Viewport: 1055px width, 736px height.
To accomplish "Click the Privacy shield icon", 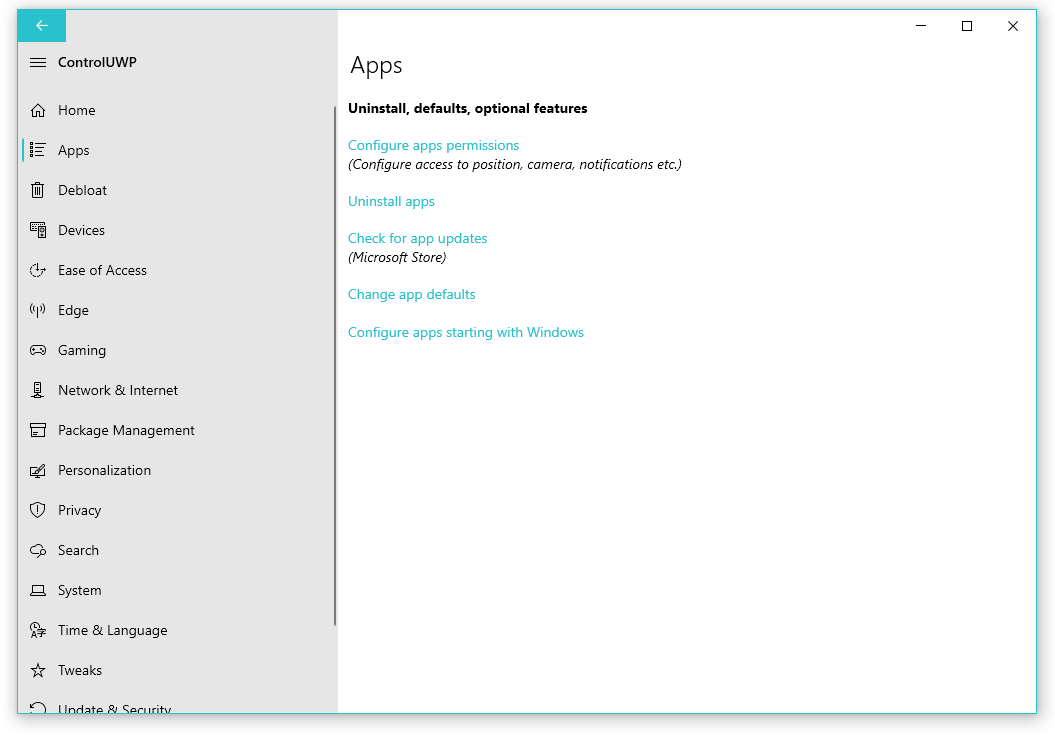I will pos(38,510).
